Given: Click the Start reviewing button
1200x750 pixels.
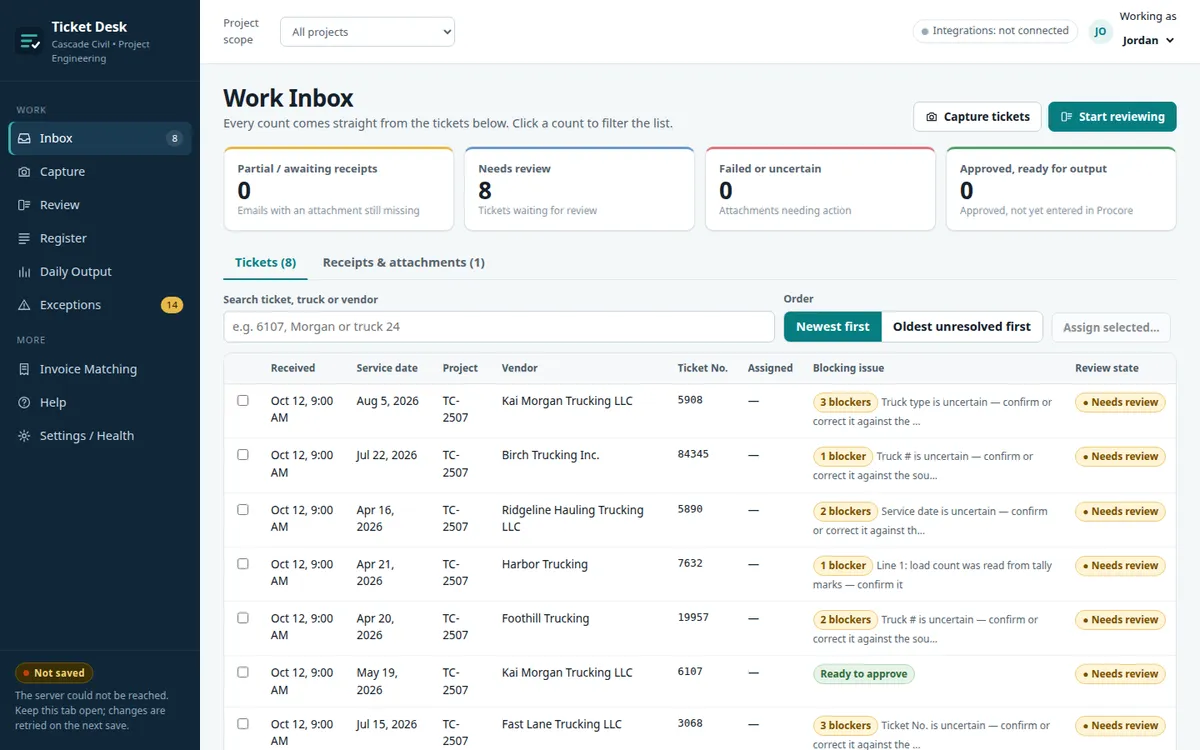Looking at the screenshot, I should click(1112, 117).
